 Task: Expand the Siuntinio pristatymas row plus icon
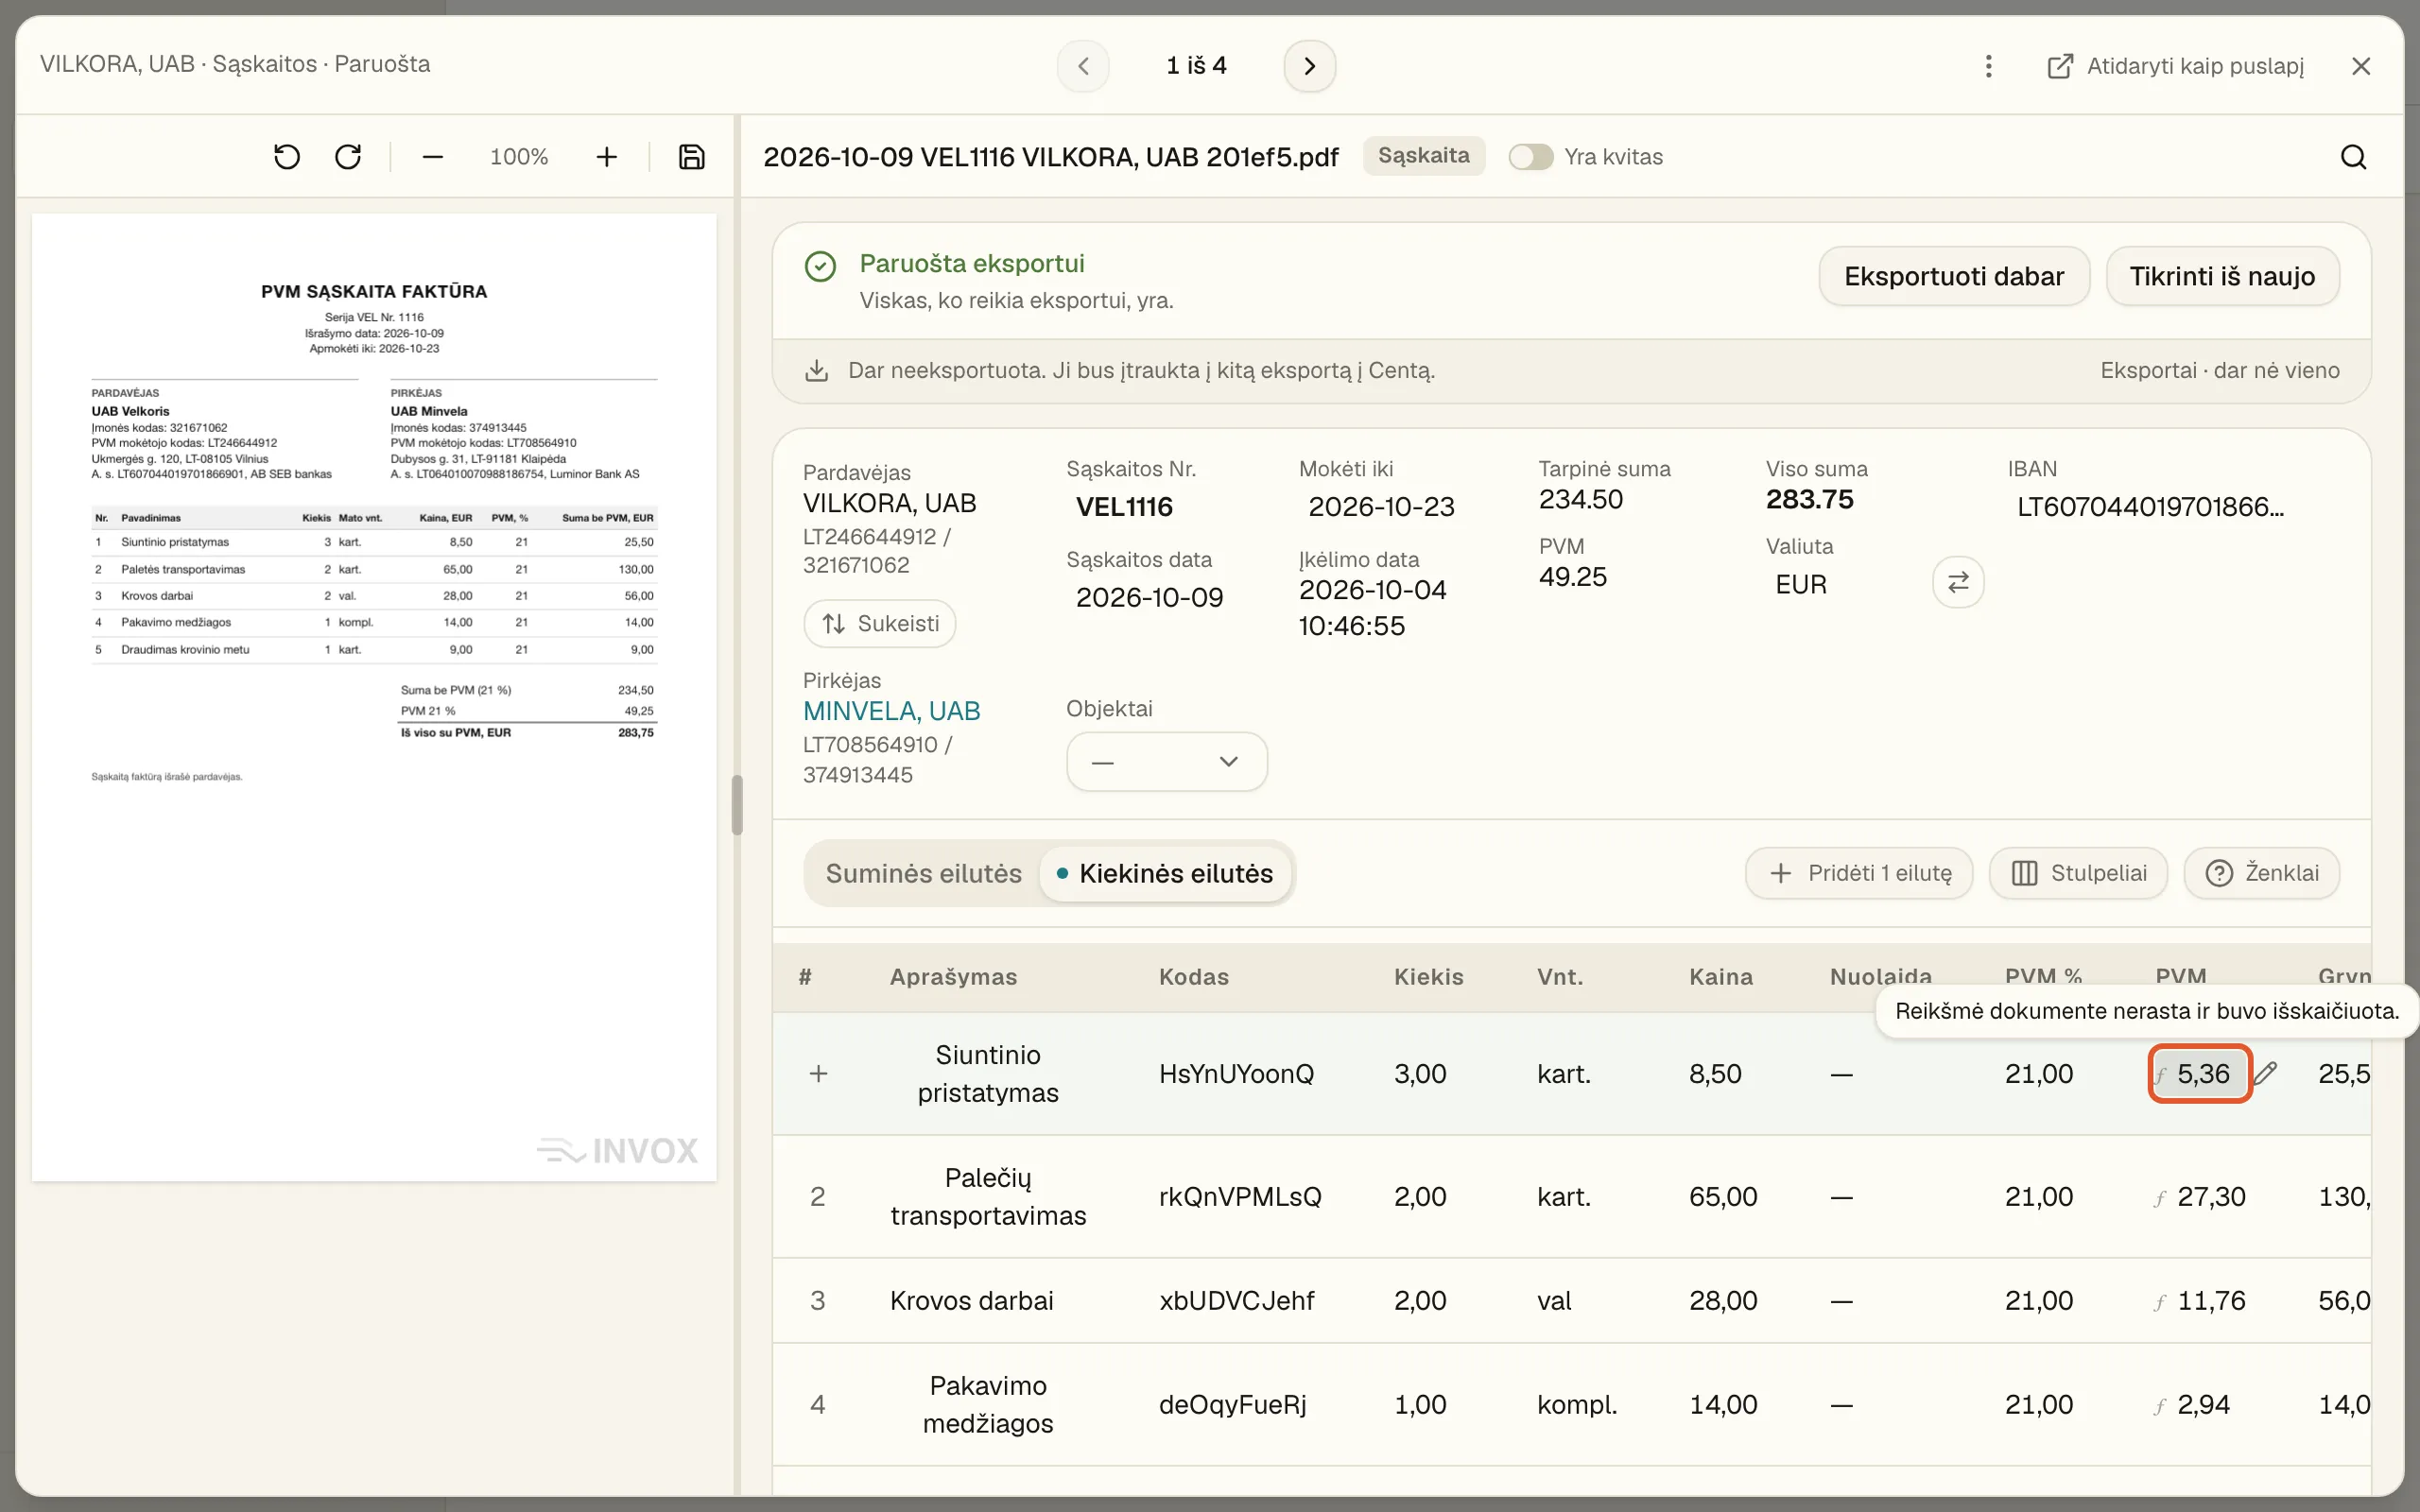coord(818,1073)
